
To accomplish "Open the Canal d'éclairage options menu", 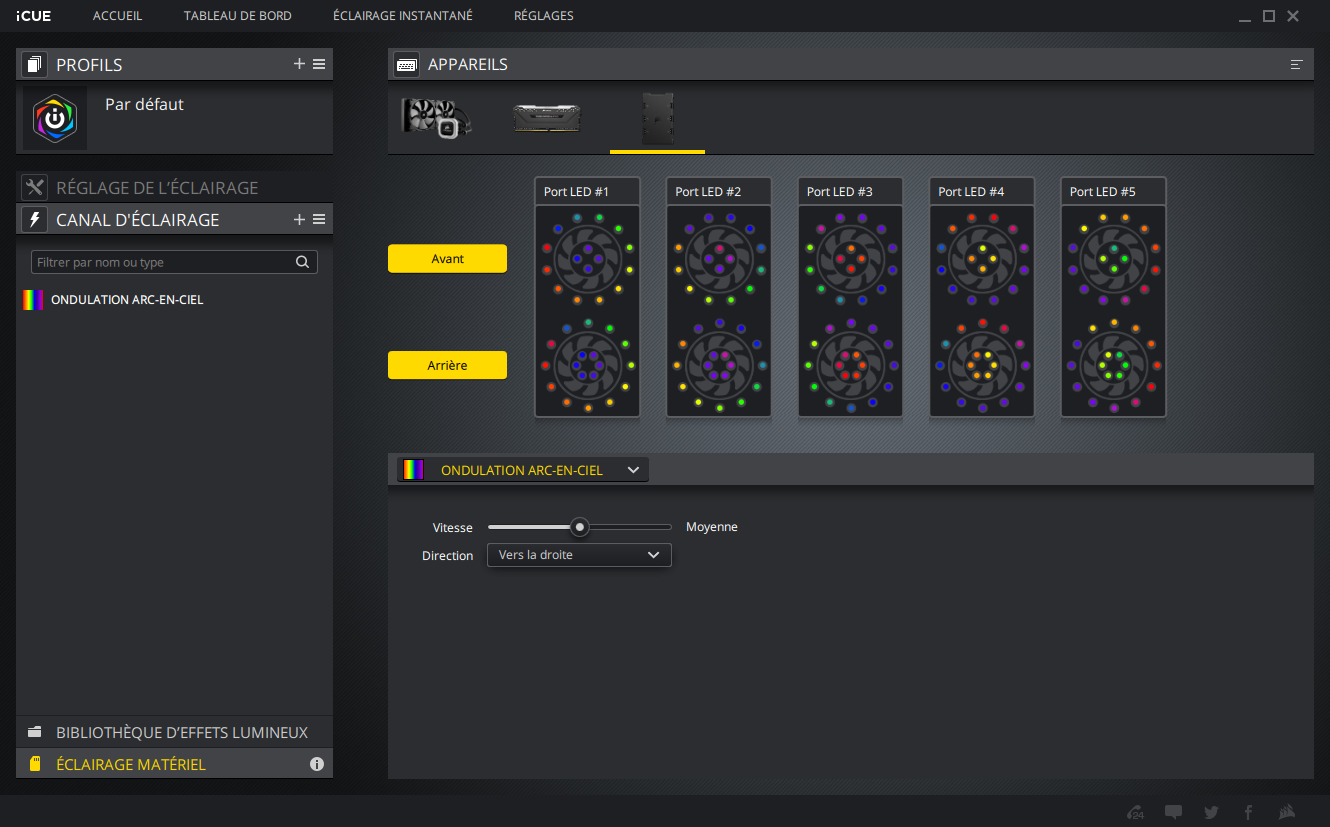I will pyautogui.click(x=319, y=219).
